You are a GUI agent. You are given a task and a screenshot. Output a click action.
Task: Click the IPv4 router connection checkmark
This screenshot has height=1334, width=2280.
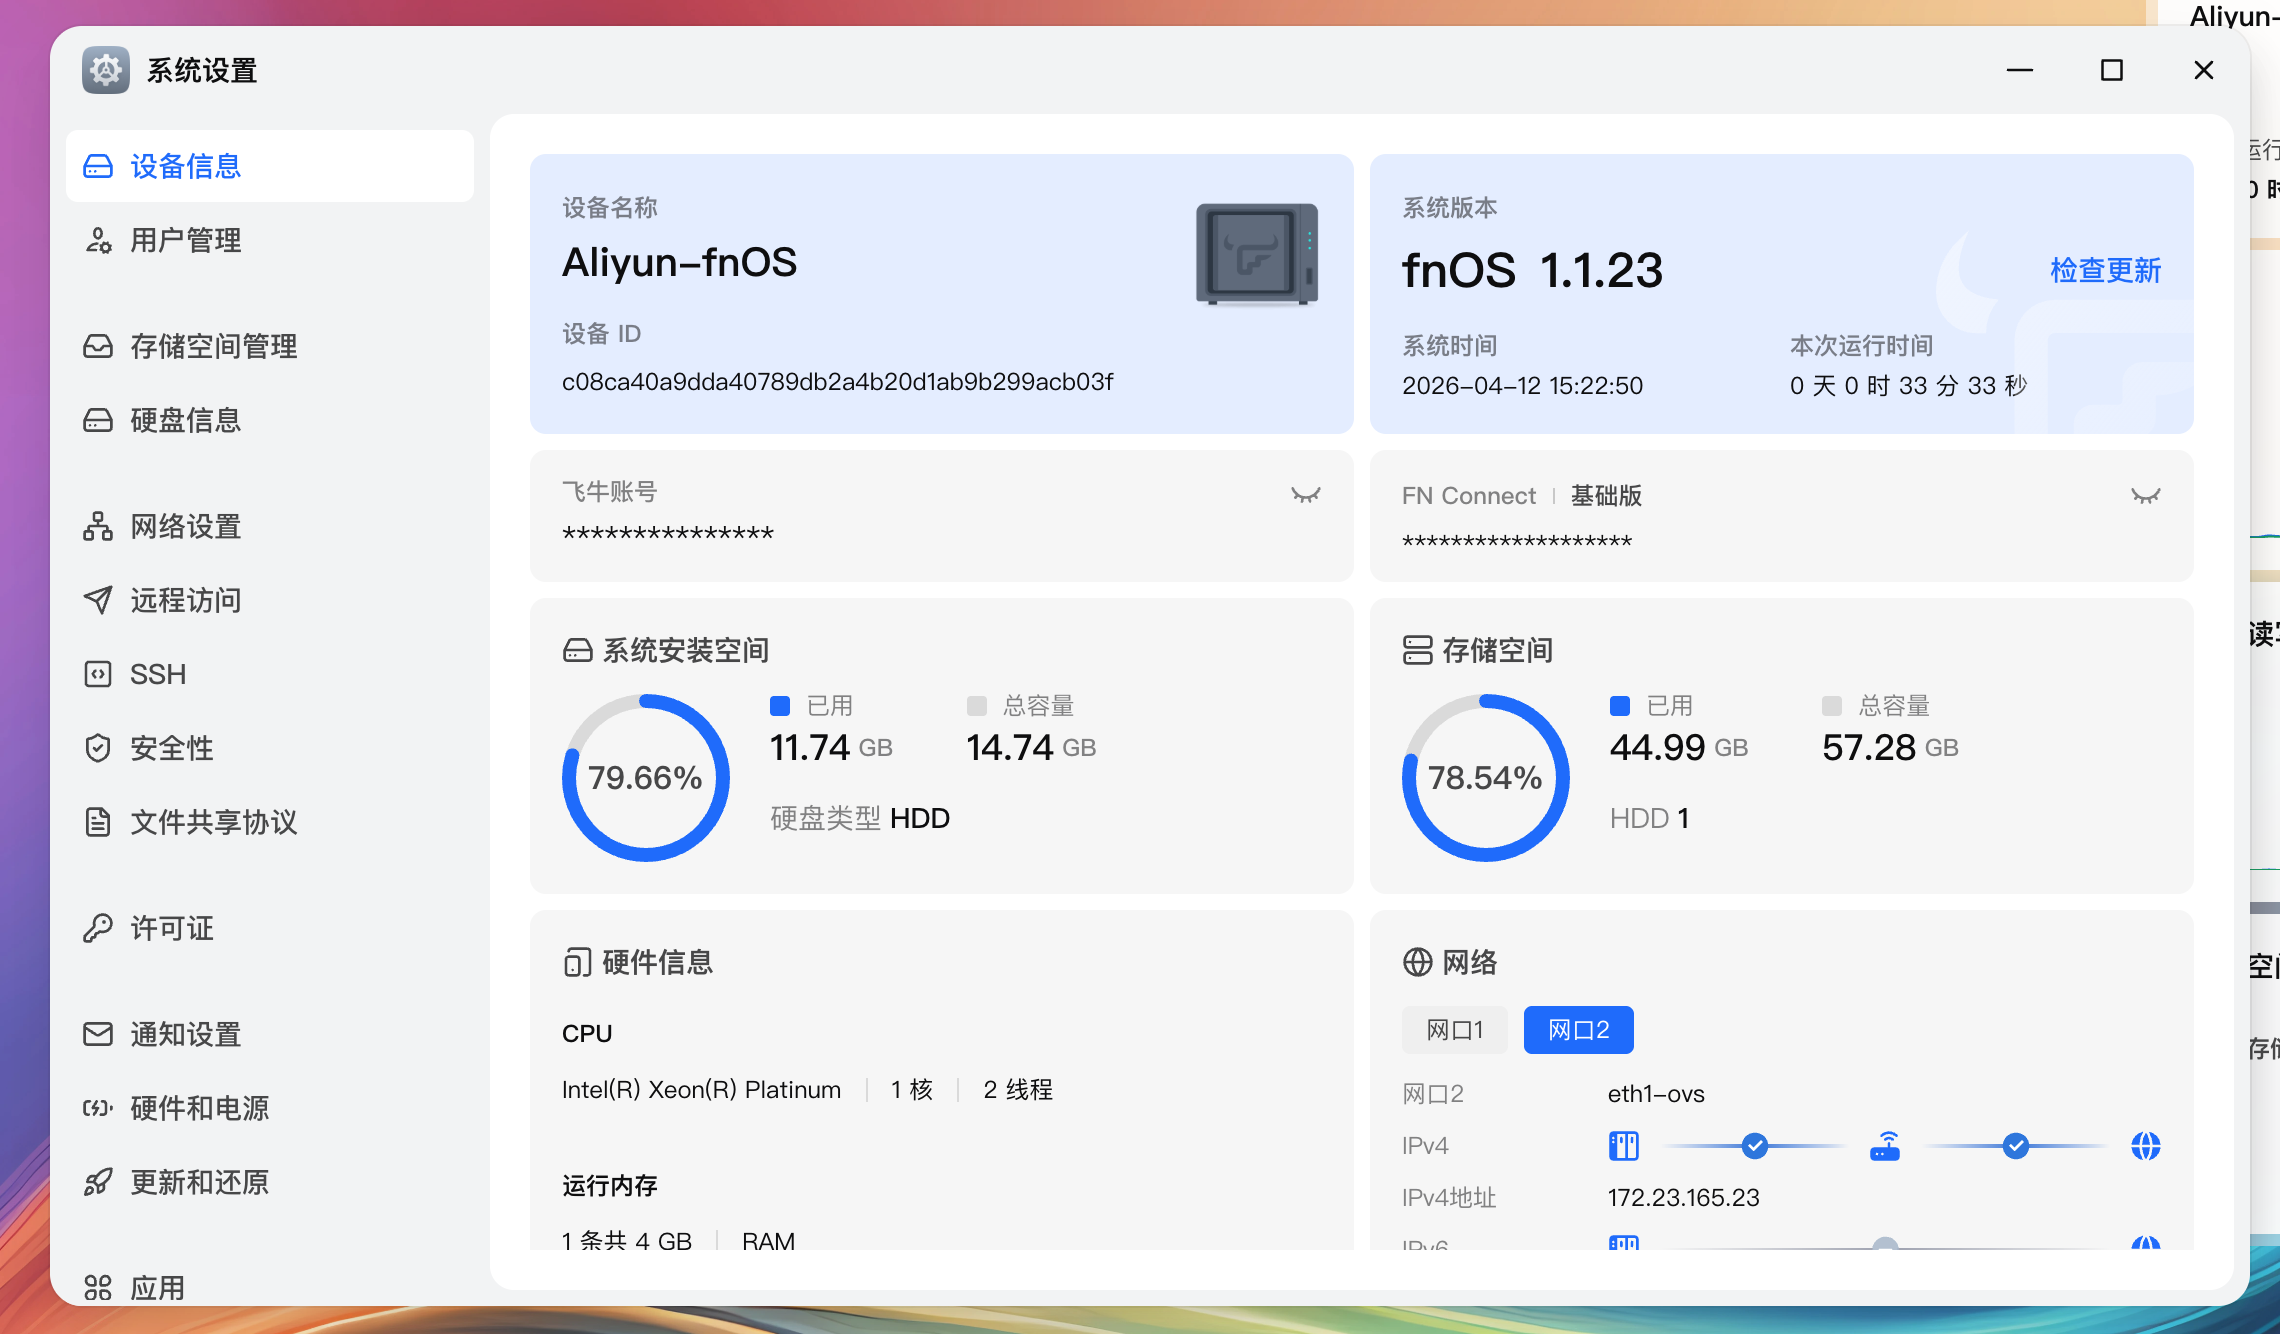(1754, 1146)
